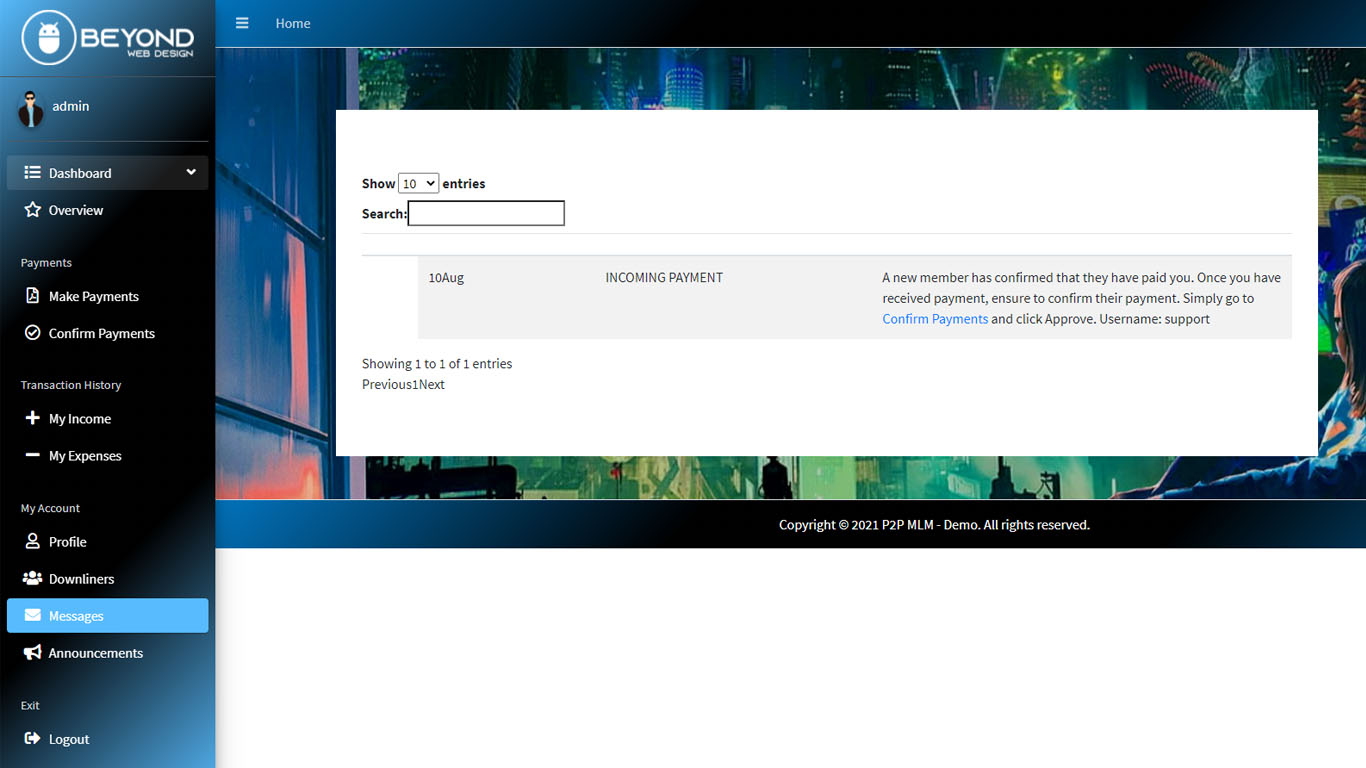Screen dimensions: 1366x768
Task: Click the Make Payments document icon
Action: tap(32, 296)
